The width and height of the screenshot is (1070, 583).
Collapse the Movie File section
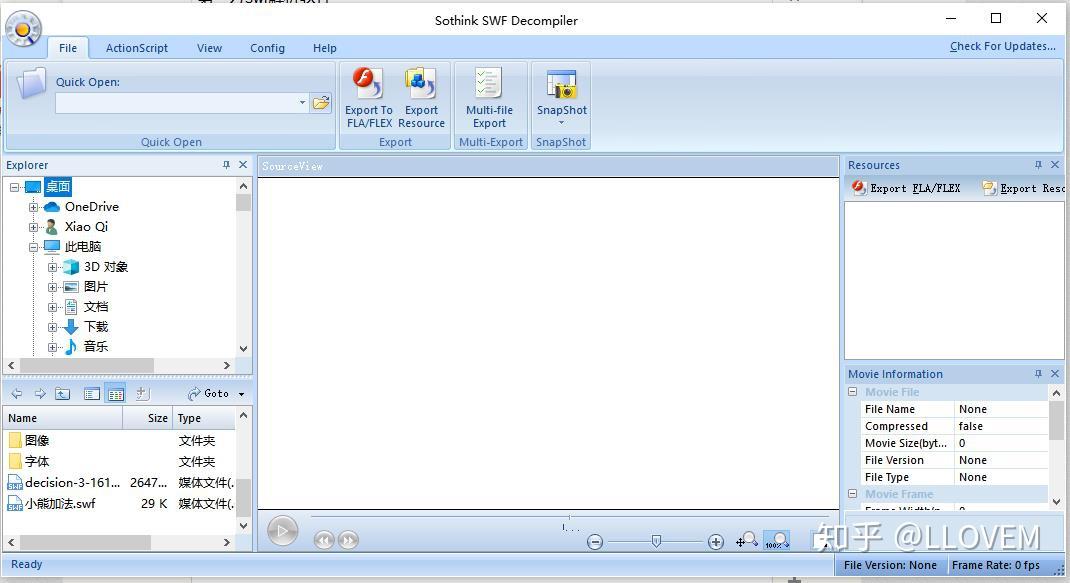pos(852,392)
